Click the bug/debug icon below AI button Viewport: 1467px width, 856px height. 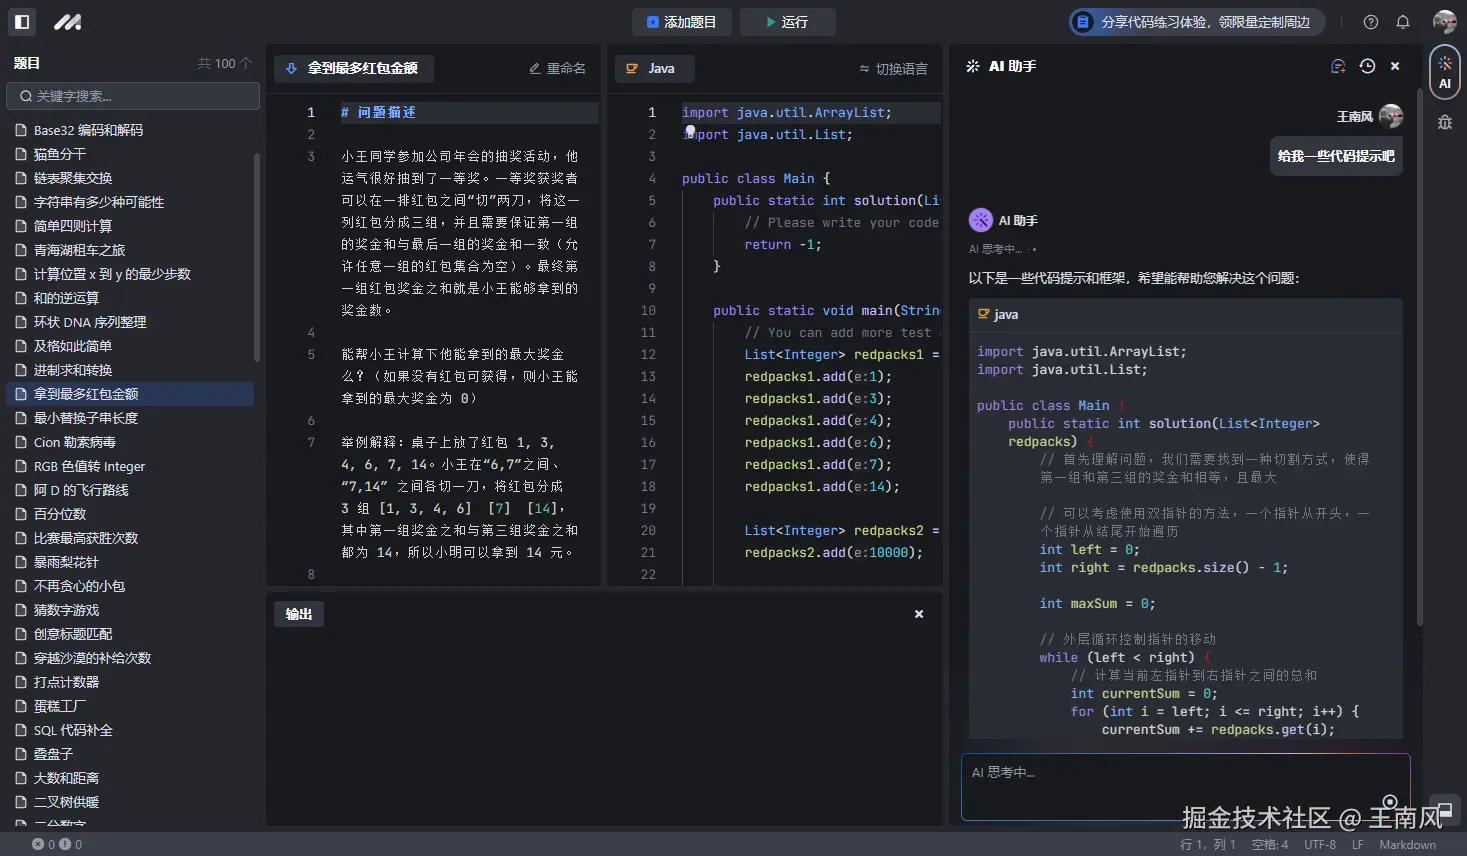1444,120
